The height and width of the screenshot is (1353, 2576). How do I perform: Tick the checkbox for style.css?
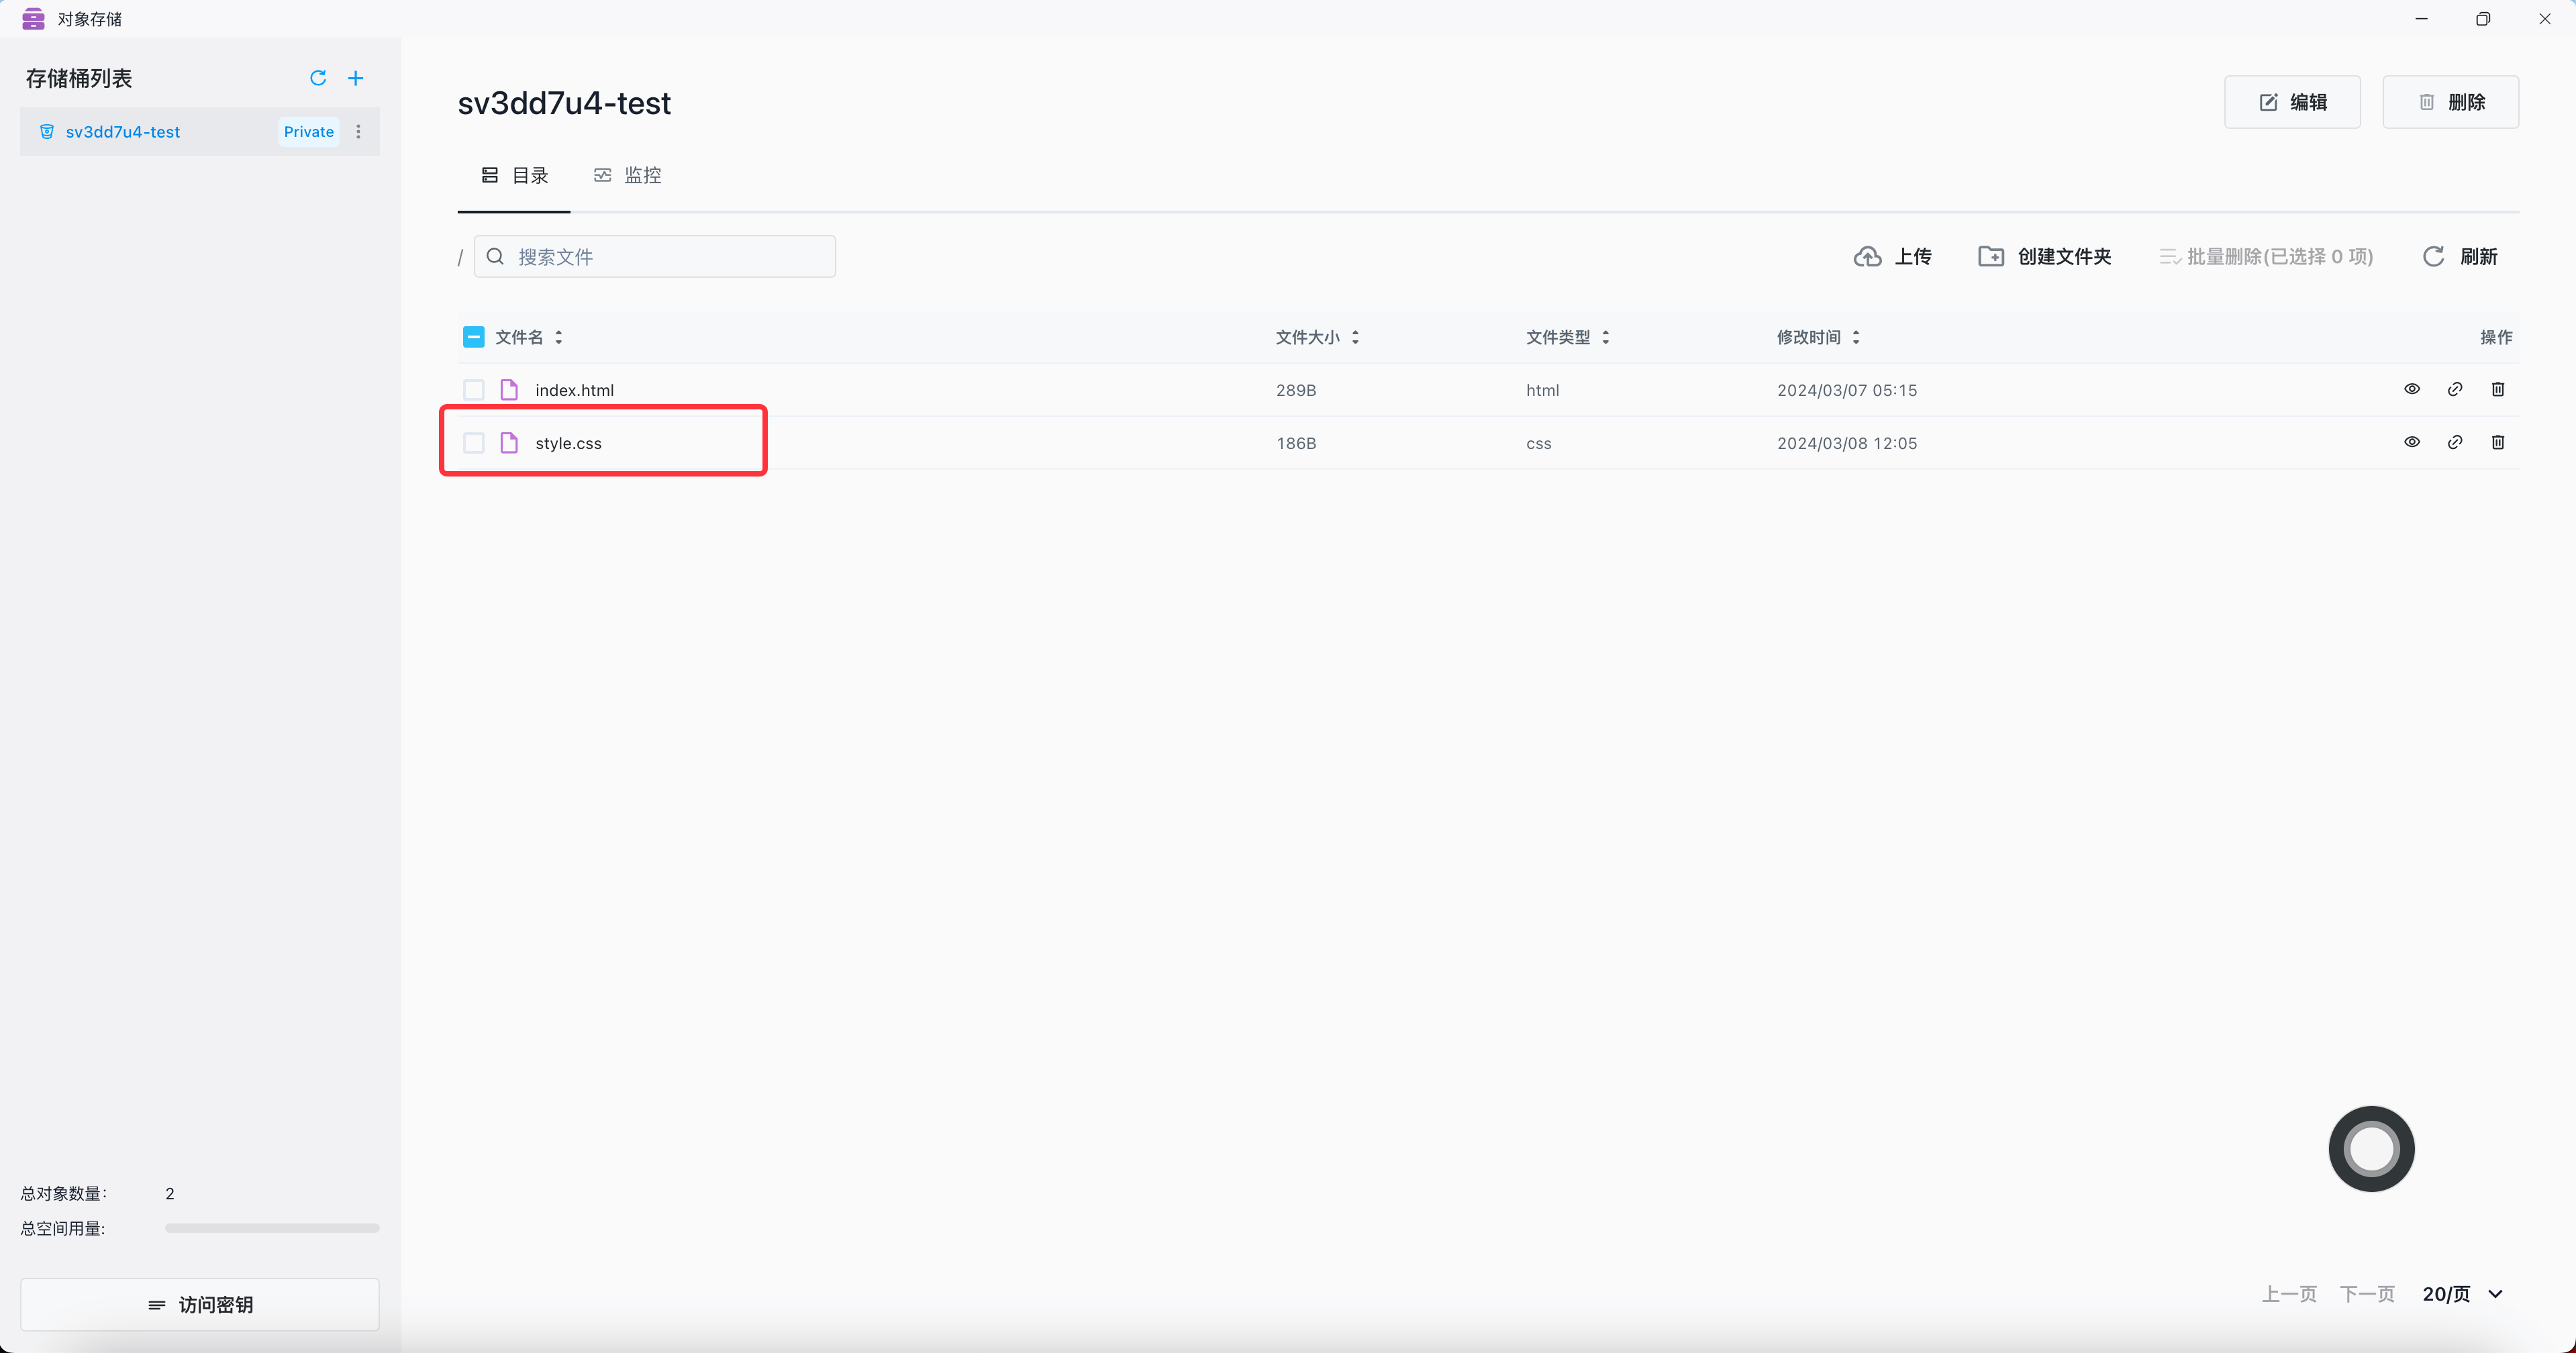474,443
